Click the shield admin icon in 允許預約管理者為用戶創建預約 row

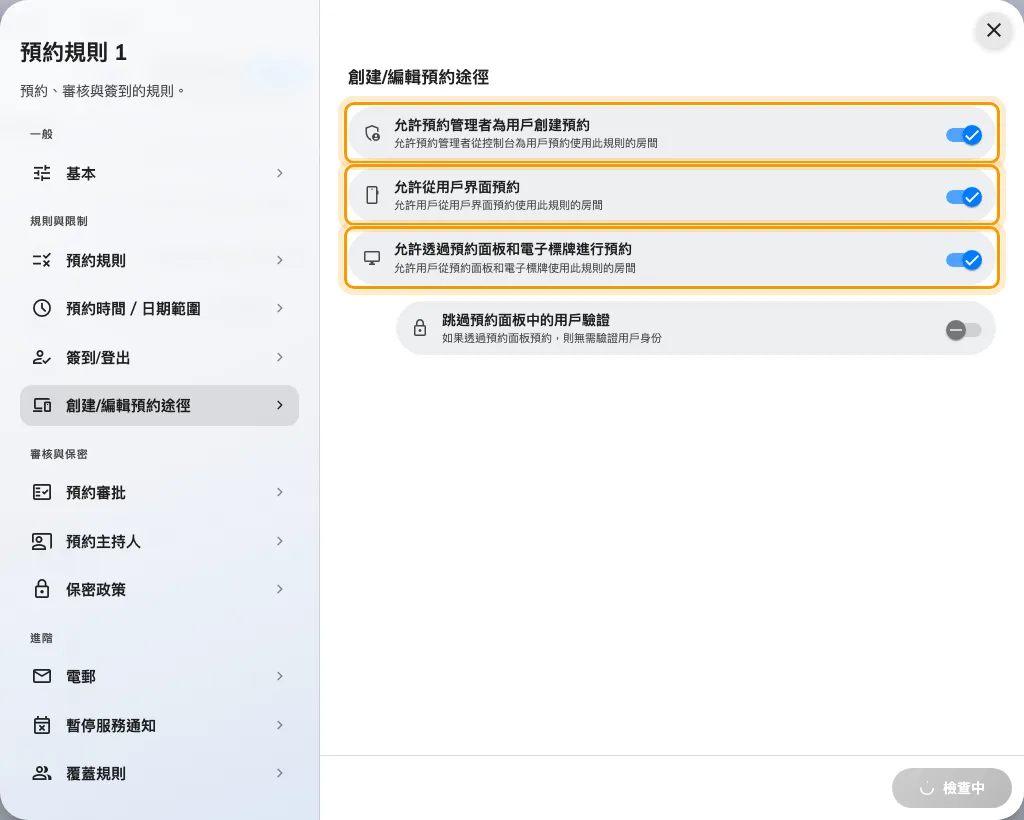pos(372,133)
